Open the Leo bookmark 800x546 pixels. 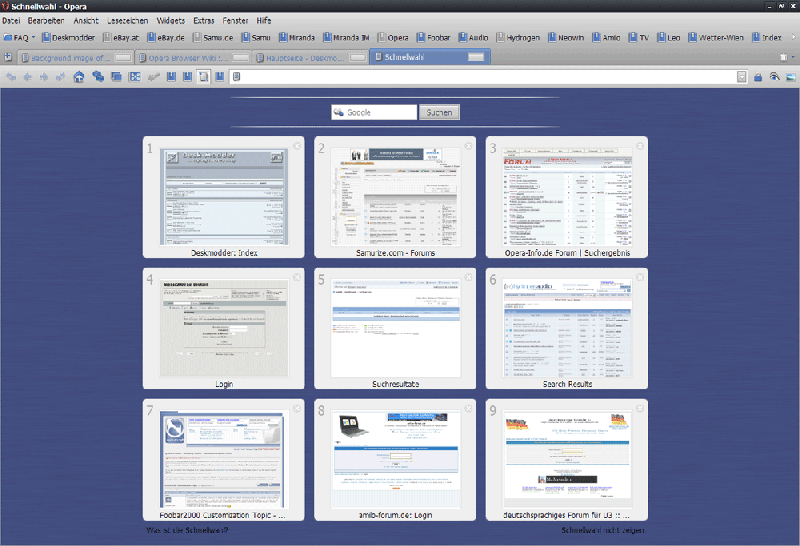click(x=669, y=37)
